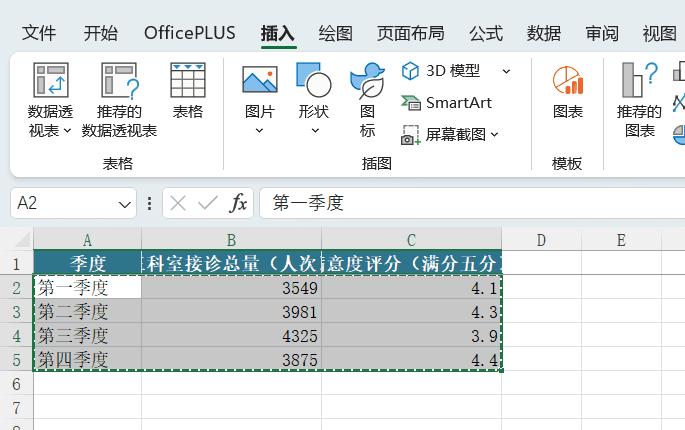
Task: Click the fx insert function button
Action: click(x=238, y=203)
